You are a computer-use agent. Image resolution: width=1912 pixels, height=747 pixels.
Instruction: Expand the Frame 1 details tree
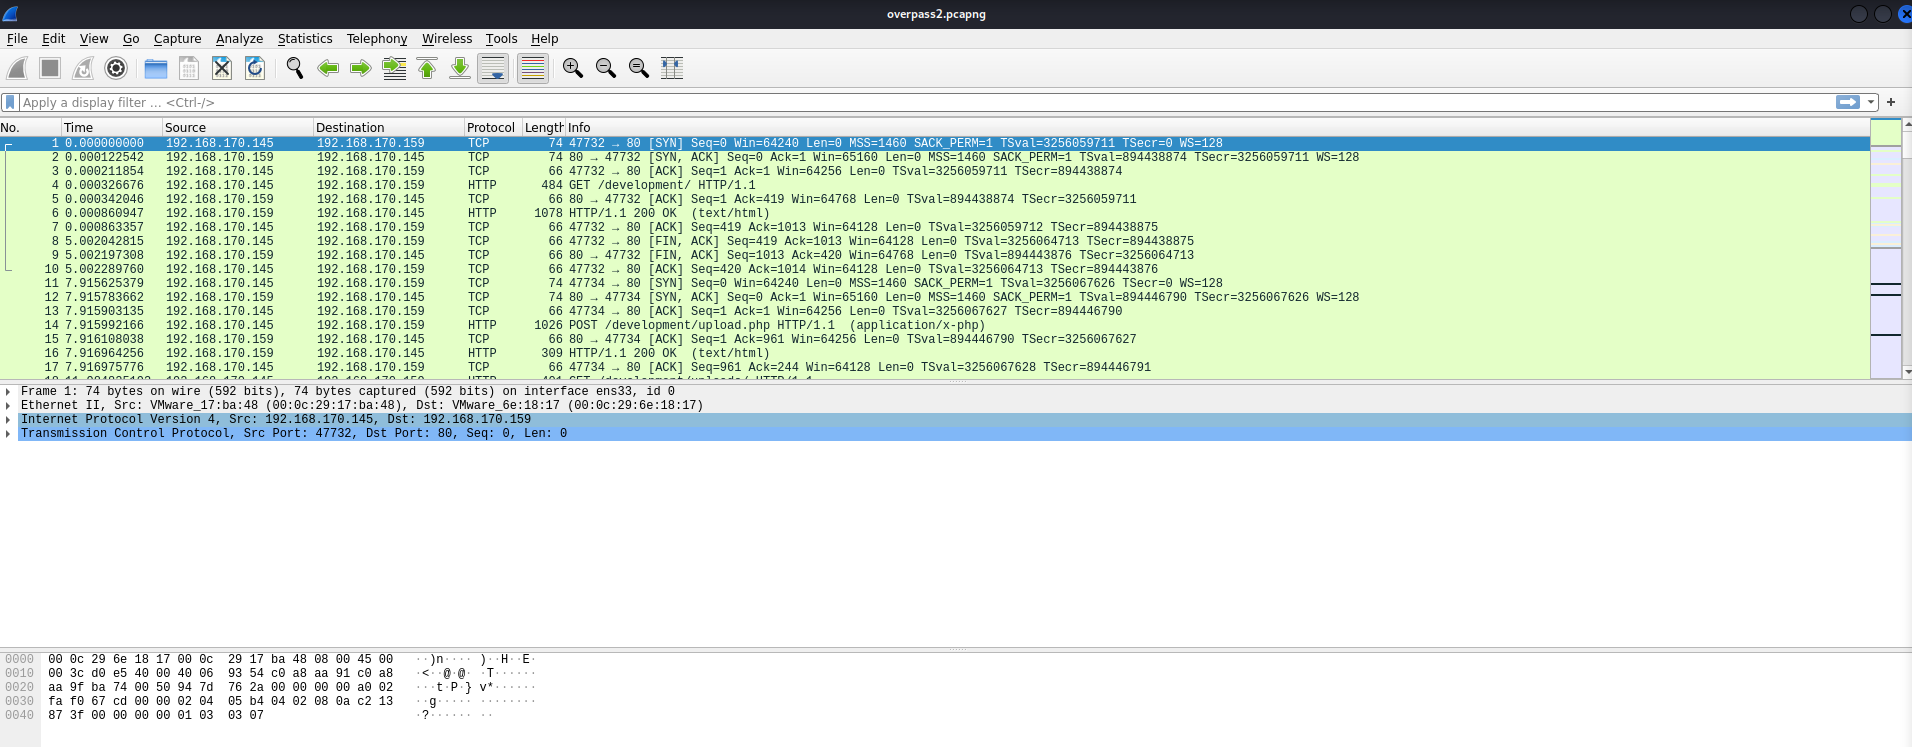tap(8, 392)
